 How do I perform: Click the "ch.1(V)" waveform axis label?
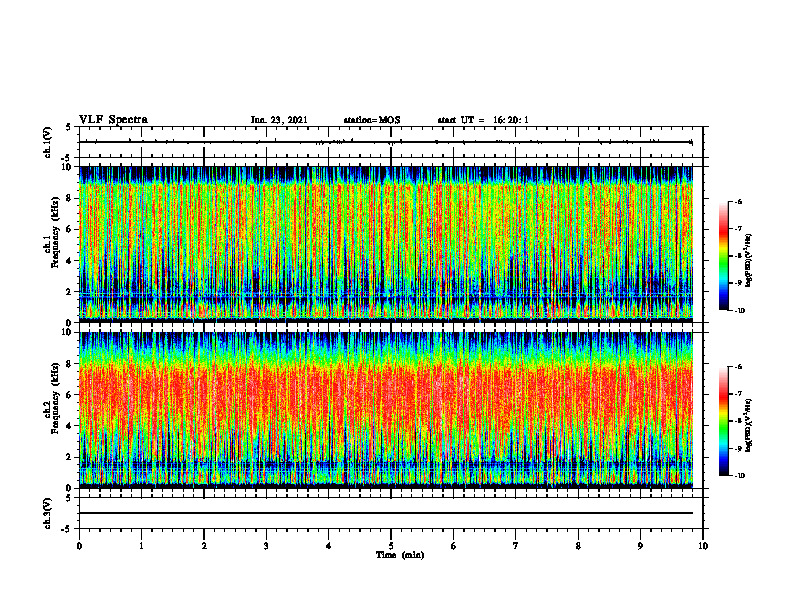[47, 142]
